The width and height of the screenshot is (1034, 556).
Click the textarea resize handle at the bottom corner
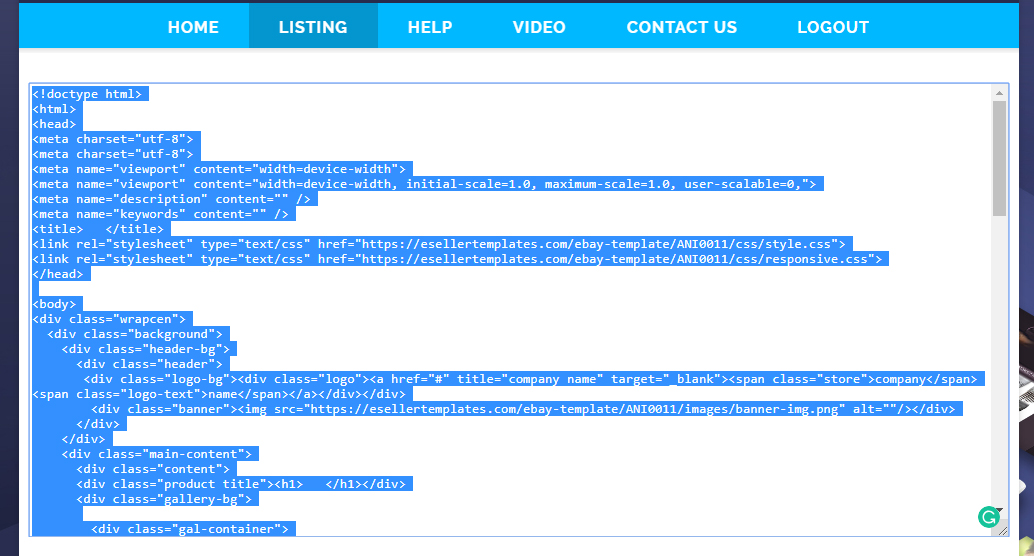coord(1002,530)
